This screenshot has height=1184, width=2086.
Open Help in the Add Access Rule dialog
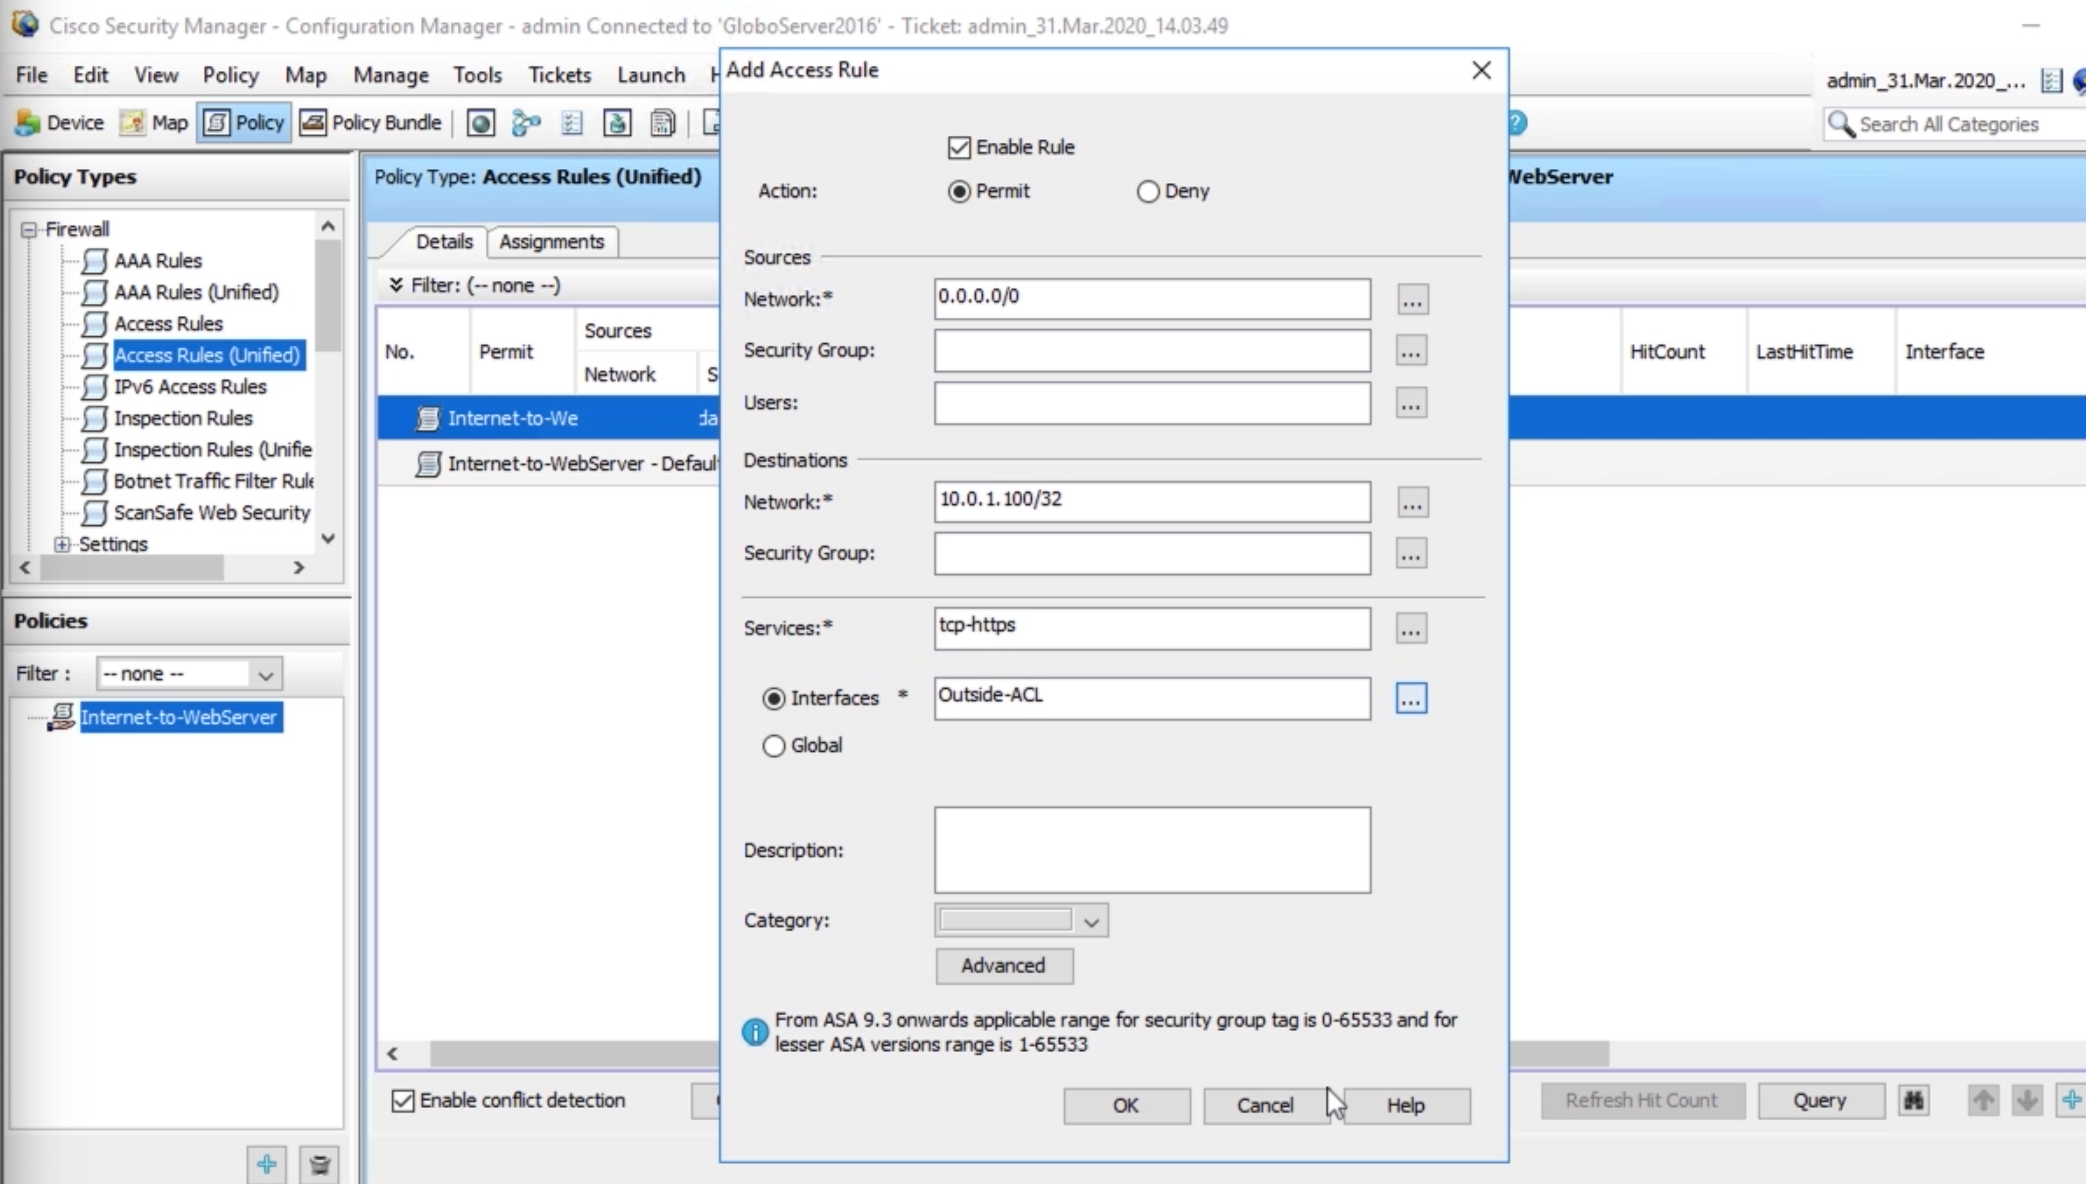pyautogui.click(x=1406, y=1106)
